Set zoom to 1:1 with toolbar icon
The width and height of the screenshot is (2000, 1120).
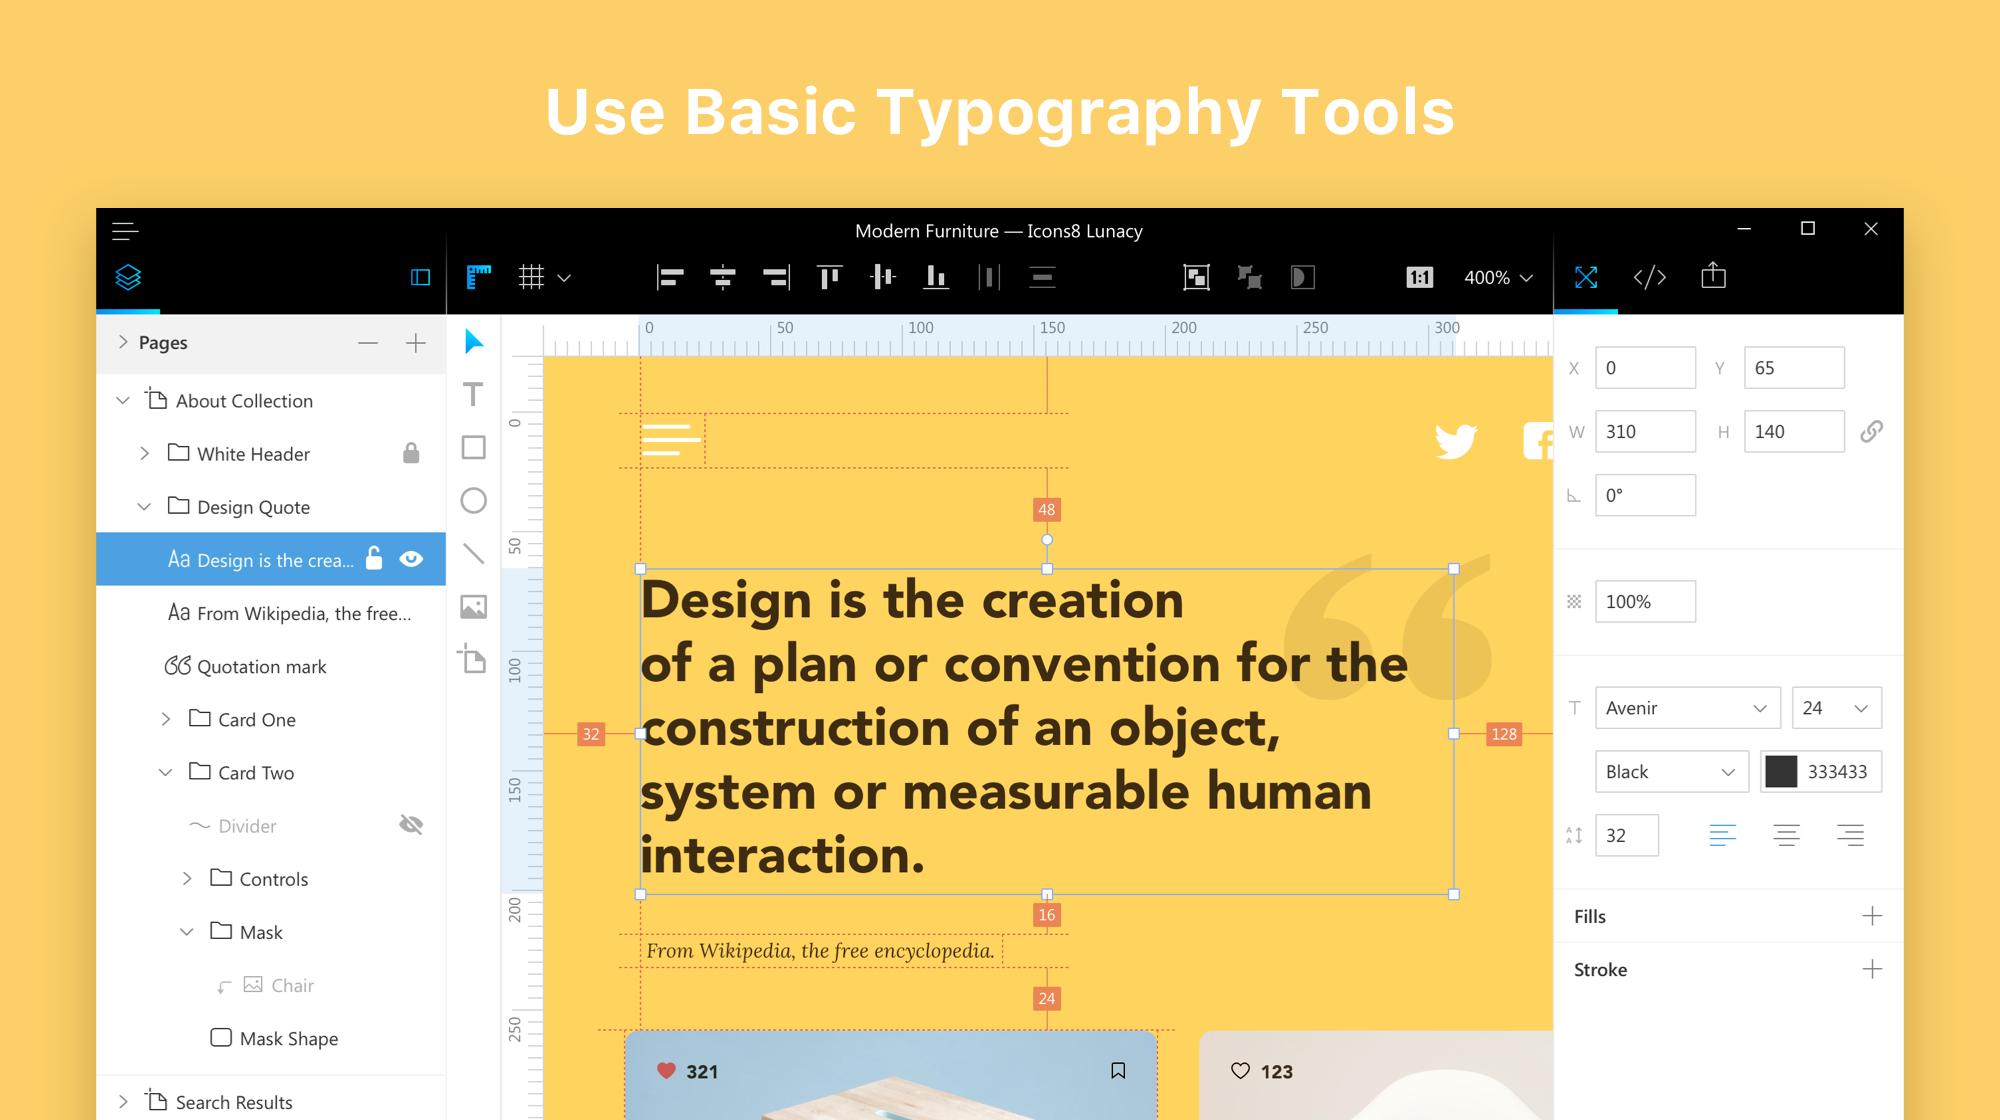(x=1419, y=277)
